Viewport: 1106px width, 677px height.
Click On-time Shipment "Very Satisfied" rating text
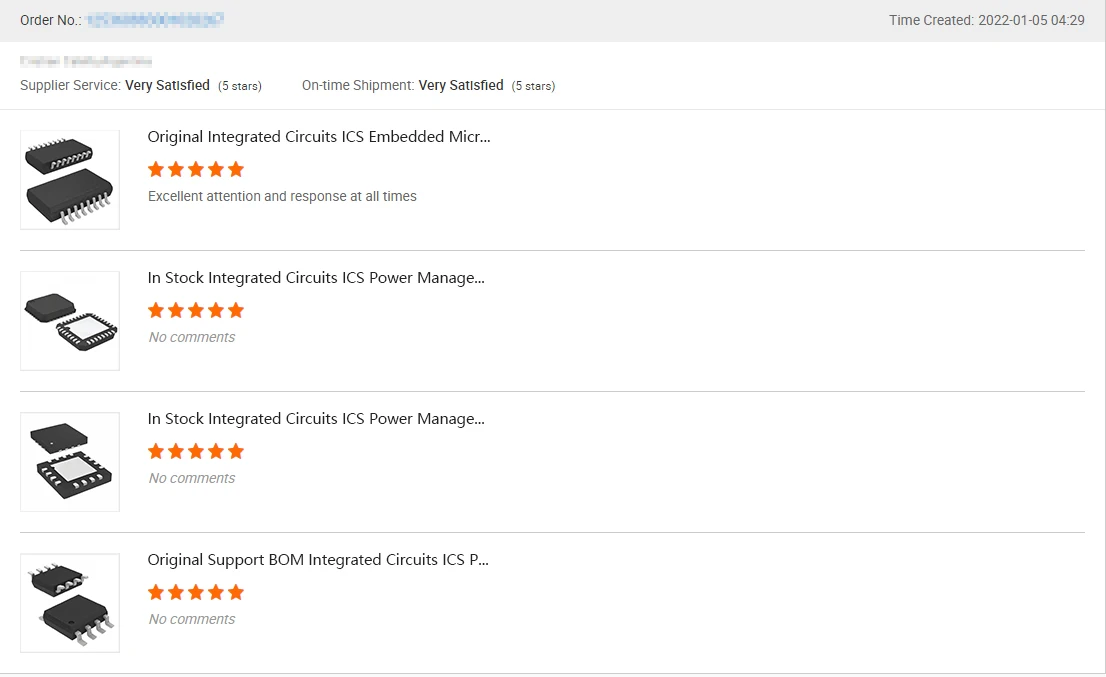461,86
